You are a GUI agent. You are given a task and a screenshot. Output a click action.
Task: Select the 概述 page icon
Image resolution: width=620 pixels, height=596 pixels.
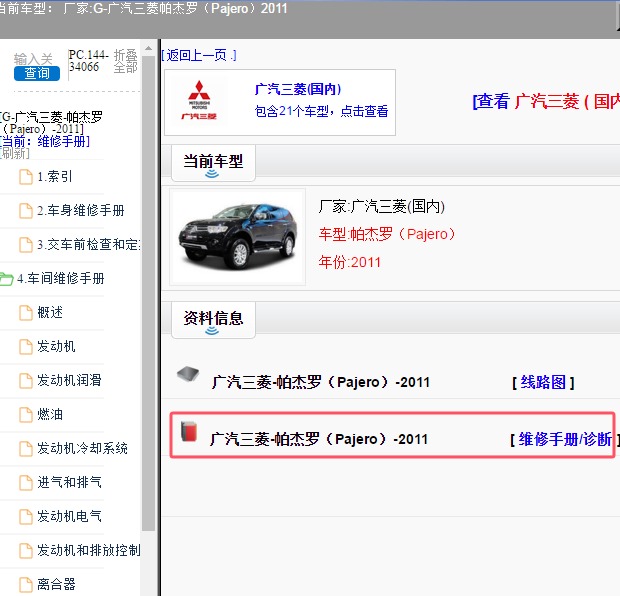point(26,313)
